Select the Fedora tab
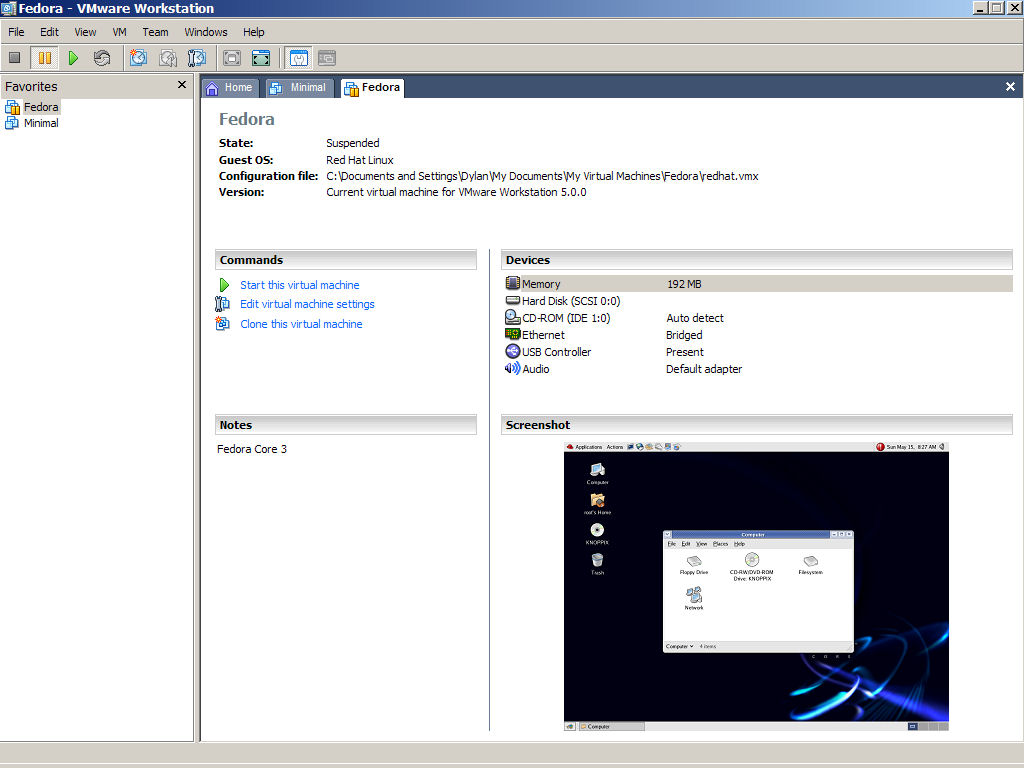Screen dimensions: 1024x768 pyautogui.click(x=372, y=88)
